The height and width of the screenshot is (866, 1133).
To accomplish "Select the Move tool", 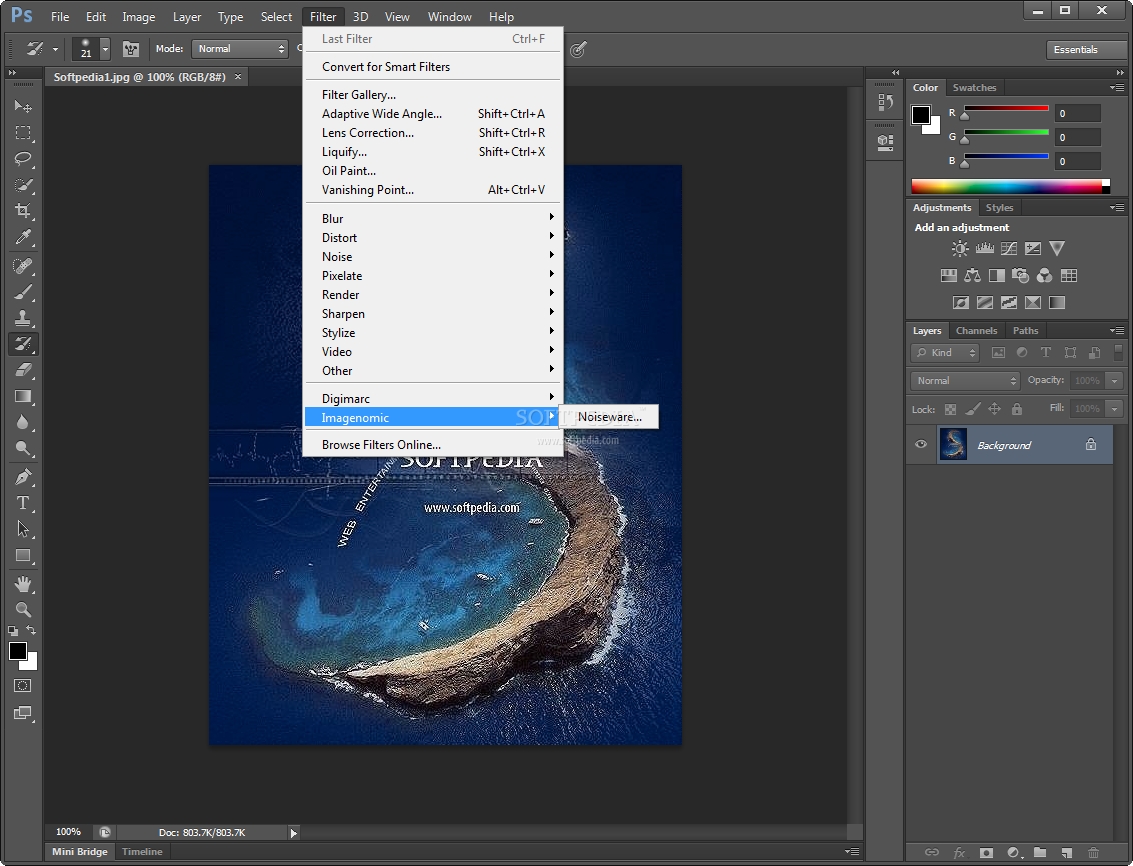I will (x=23, y=106).
